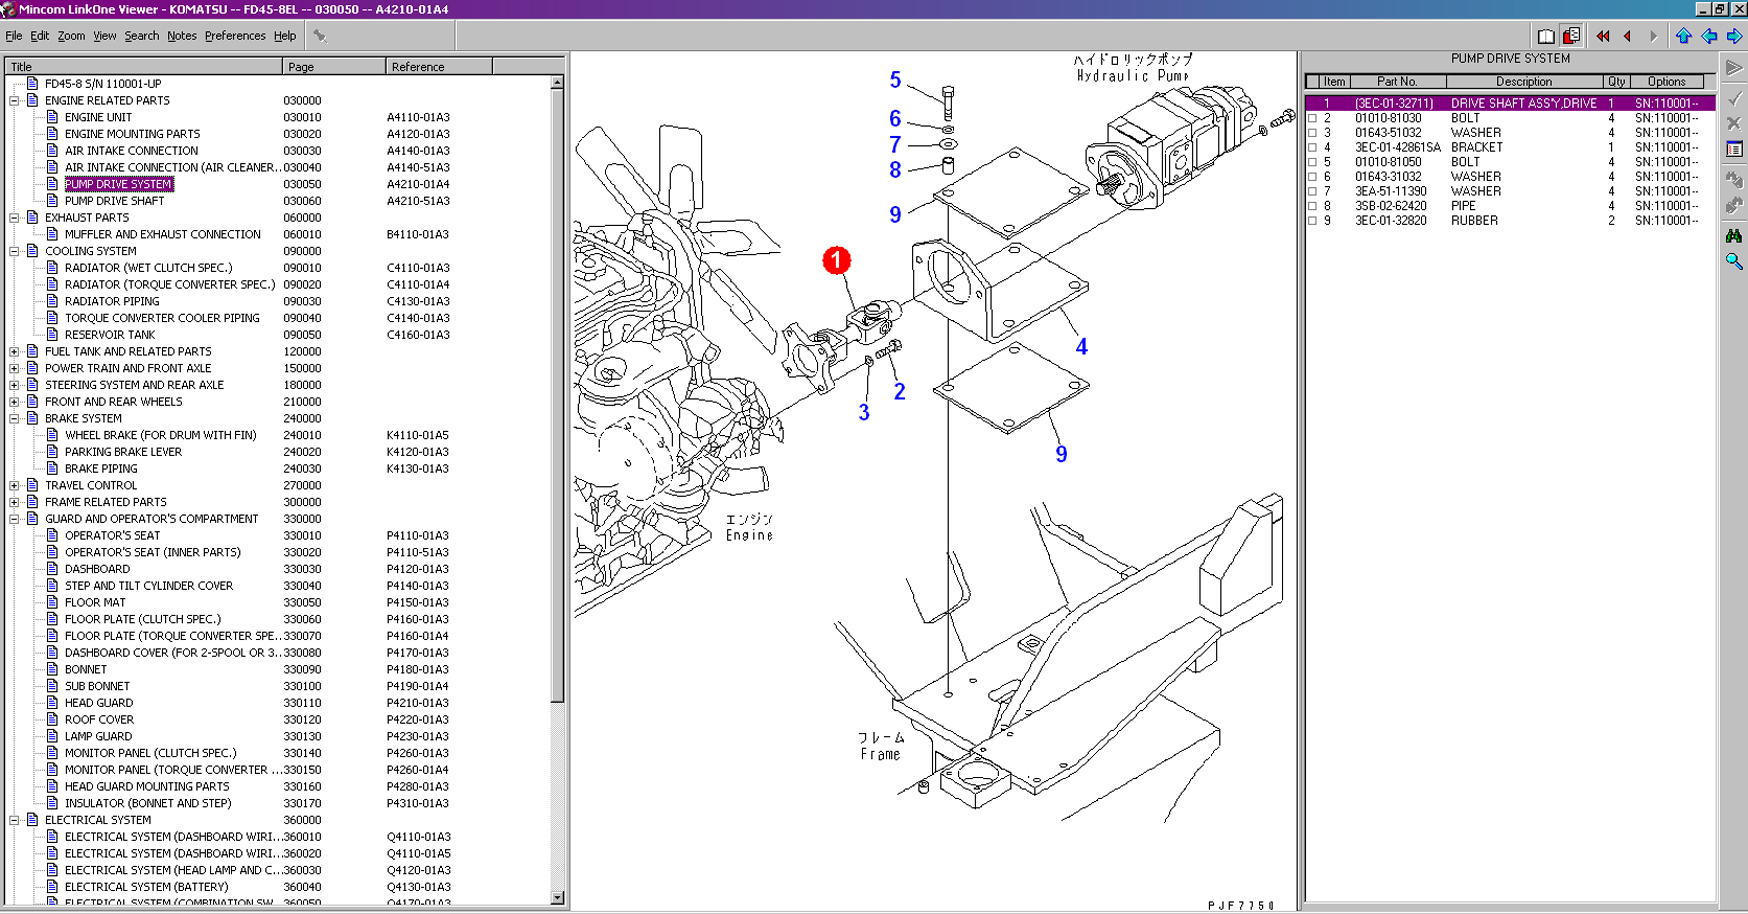This screenshot has height=914, width=1748.
Task: Click the red callout 1 in diagram
Action: point(837,261)
